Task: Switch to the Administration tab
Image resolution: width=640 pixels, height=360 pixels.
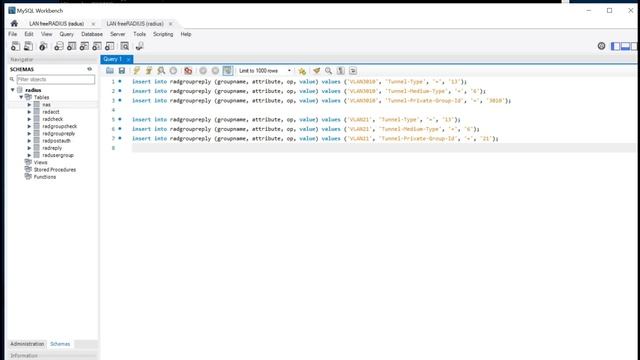Action: click(27, 344)
